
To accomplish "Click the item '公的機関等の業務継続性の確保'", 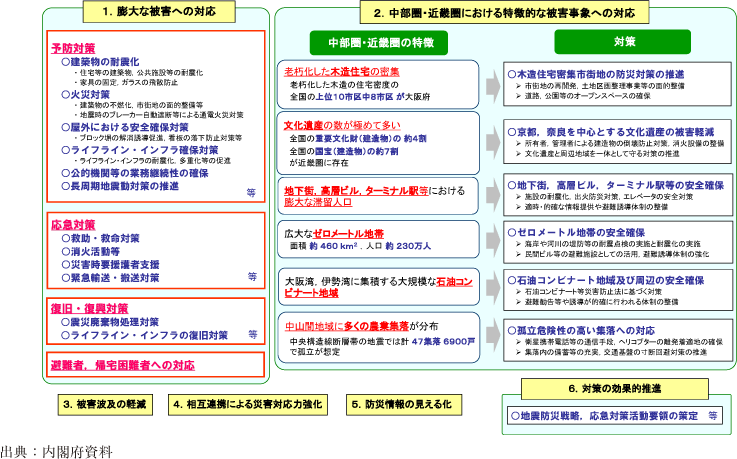I will 135,173.
